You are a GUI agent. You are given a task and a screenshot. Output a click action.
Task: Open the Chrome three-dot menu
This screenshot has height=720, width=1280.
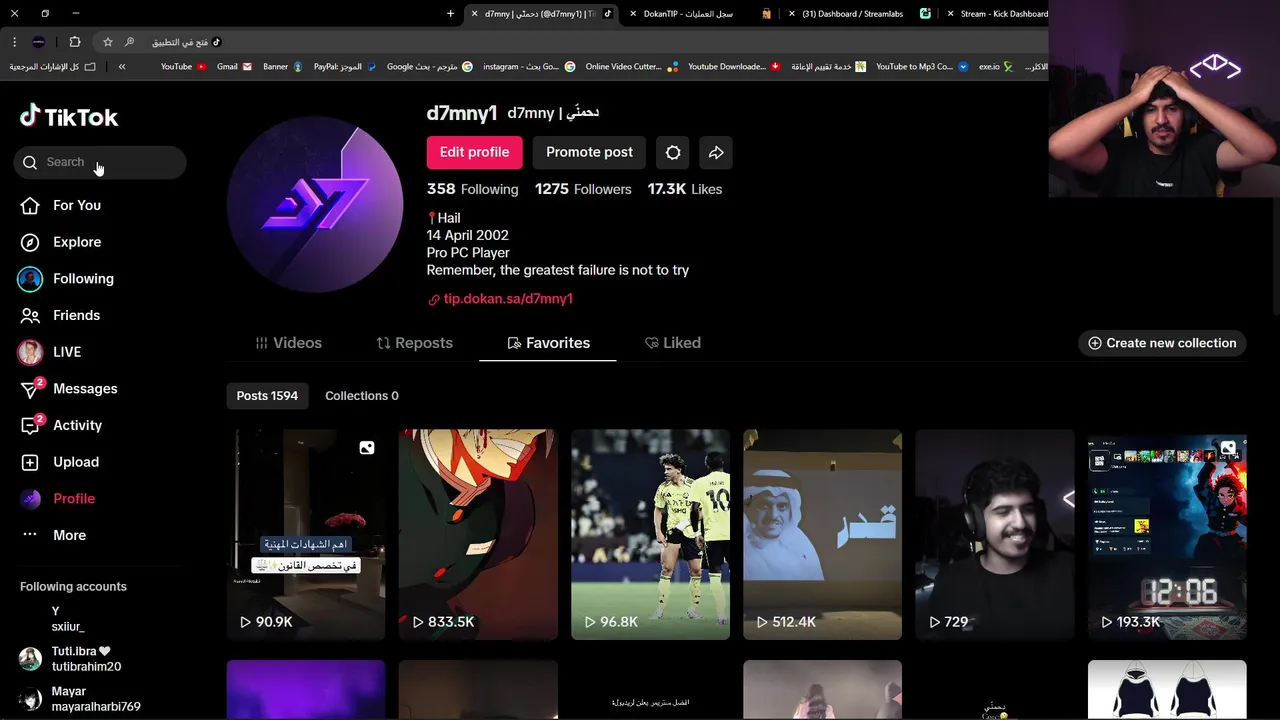(14, 42)
